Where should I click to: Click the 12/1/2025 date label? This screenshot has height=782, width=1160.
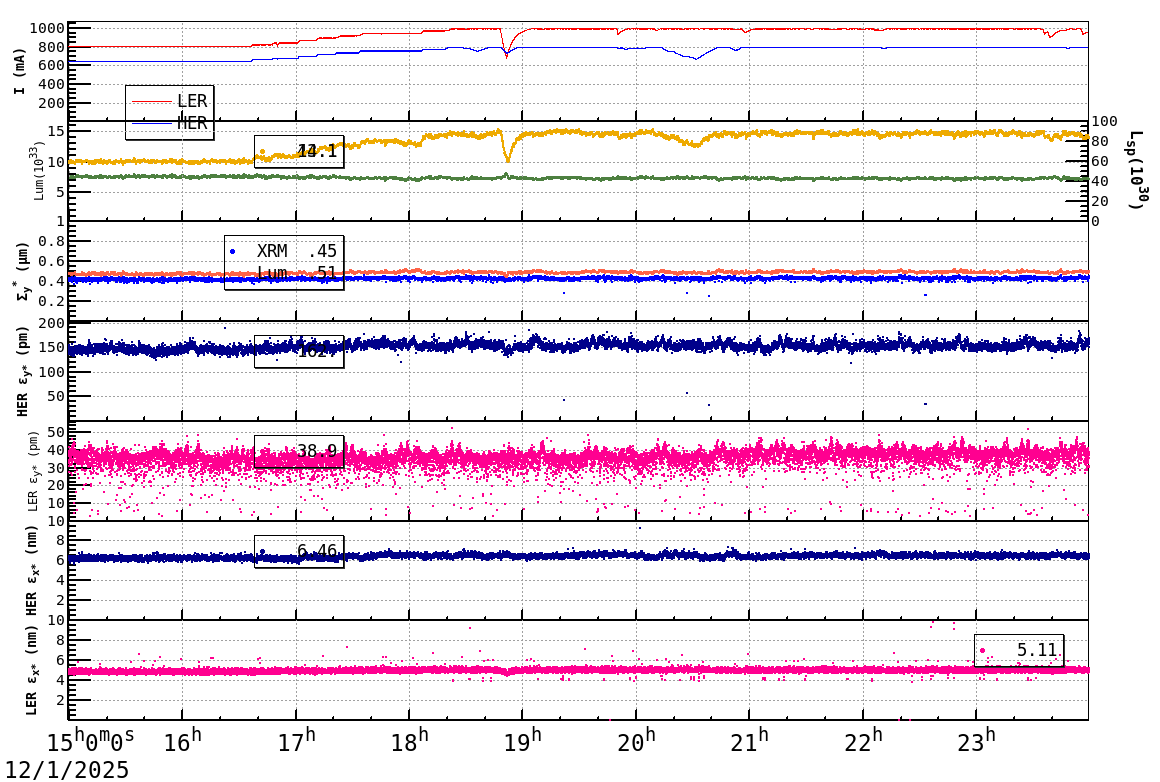(x=67, y=769)
